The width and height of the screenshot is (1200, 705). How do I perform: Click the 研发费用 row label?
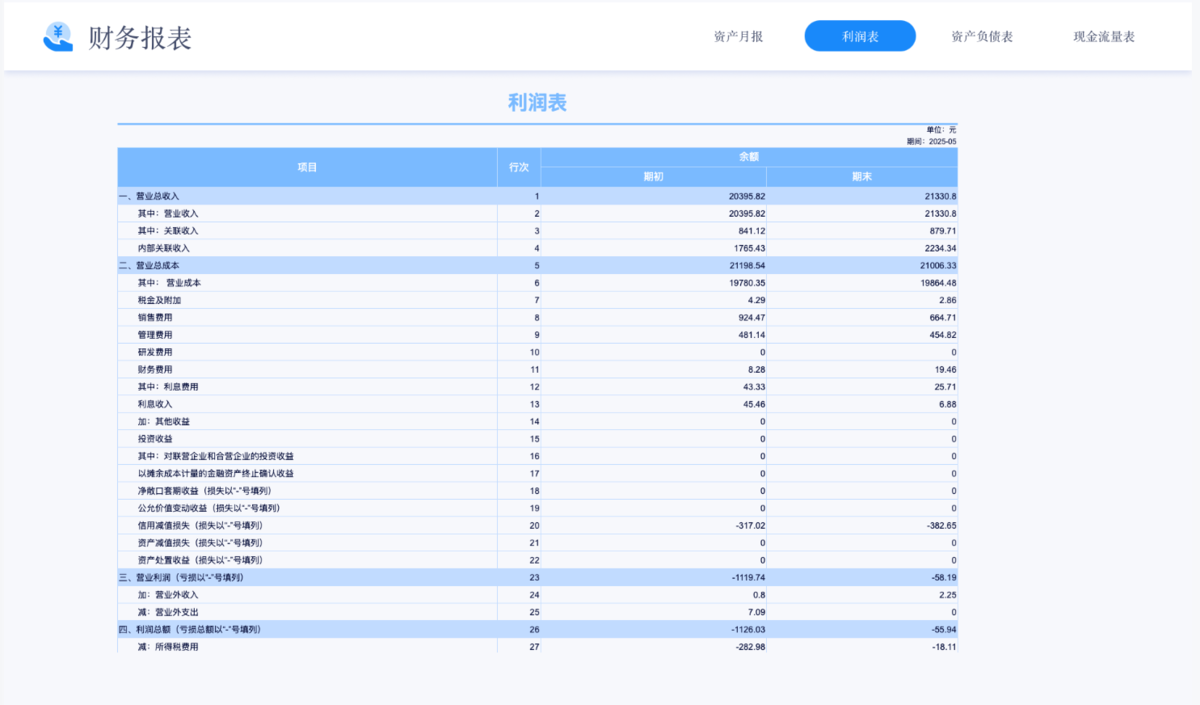click(x=155, y=352)
